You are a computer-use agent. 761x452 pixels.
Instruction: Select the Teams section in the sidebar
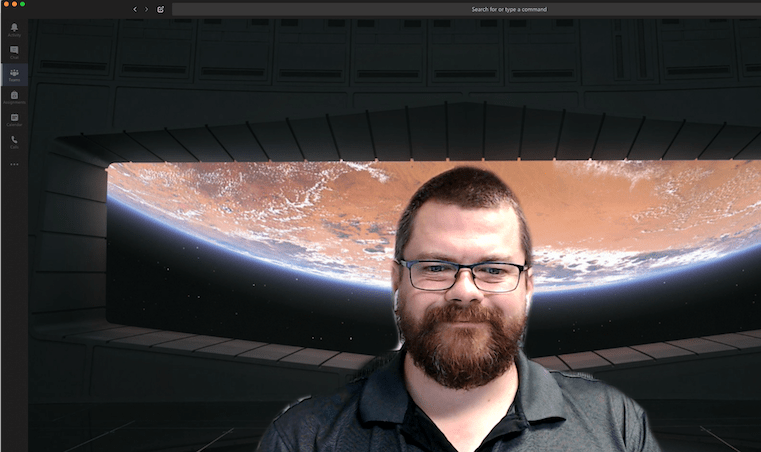click(x=14, y=75)
